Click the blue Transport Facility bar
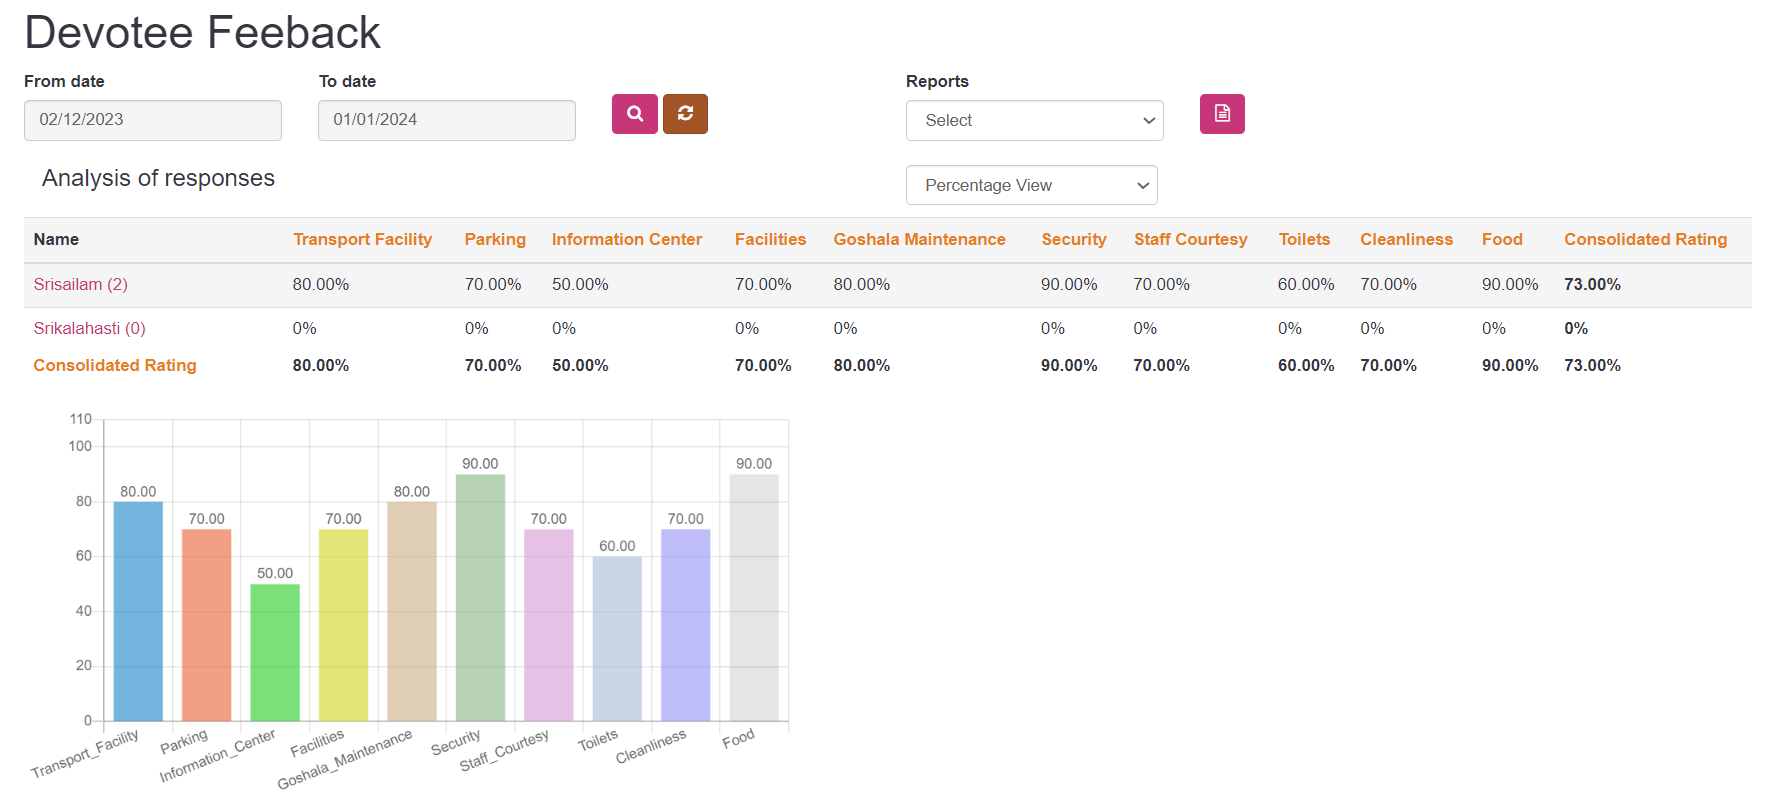The width and height of the screenshot is (1769, 809). click(x=138, y=610)
